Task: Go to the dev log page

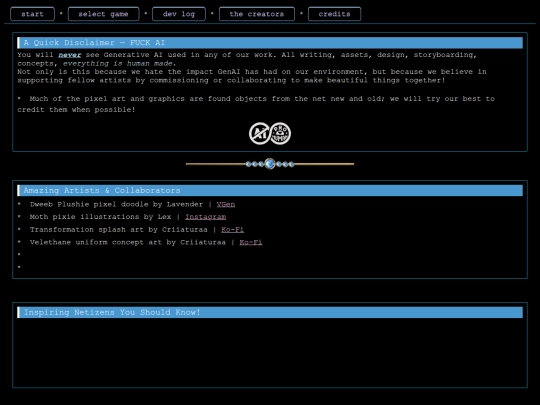Action: (179, 14)
